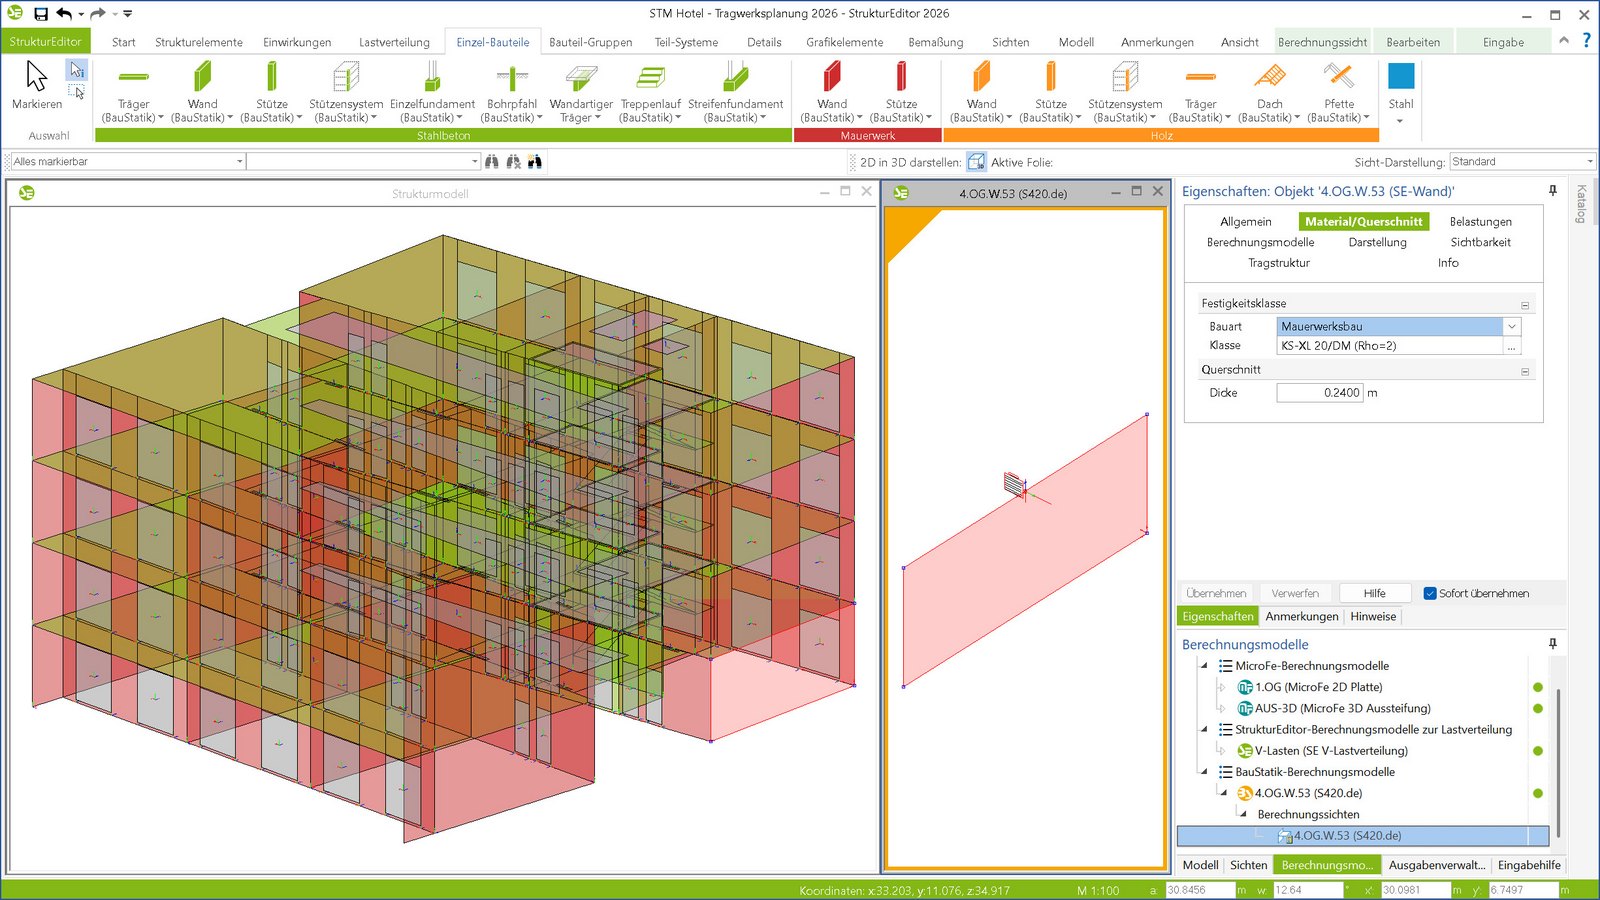Switch to the Belastungen properties tab
This screenshot has width=1600, height=900.
click(1480, 222)
